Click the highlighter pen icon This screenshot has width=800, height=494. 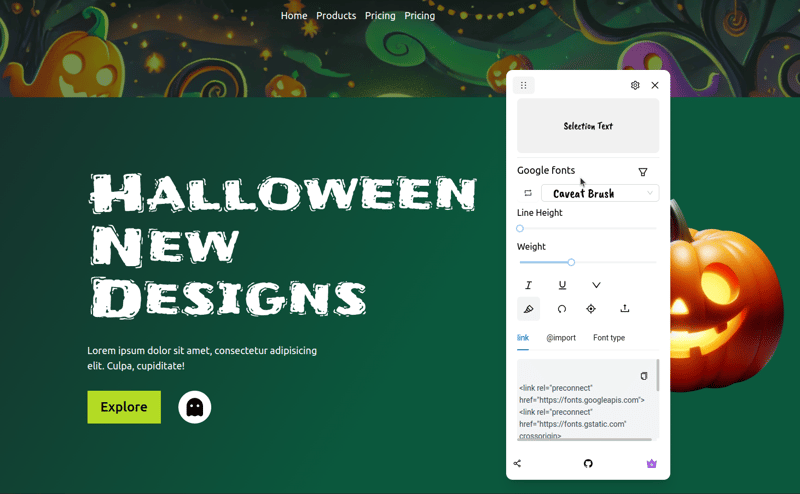528,309
